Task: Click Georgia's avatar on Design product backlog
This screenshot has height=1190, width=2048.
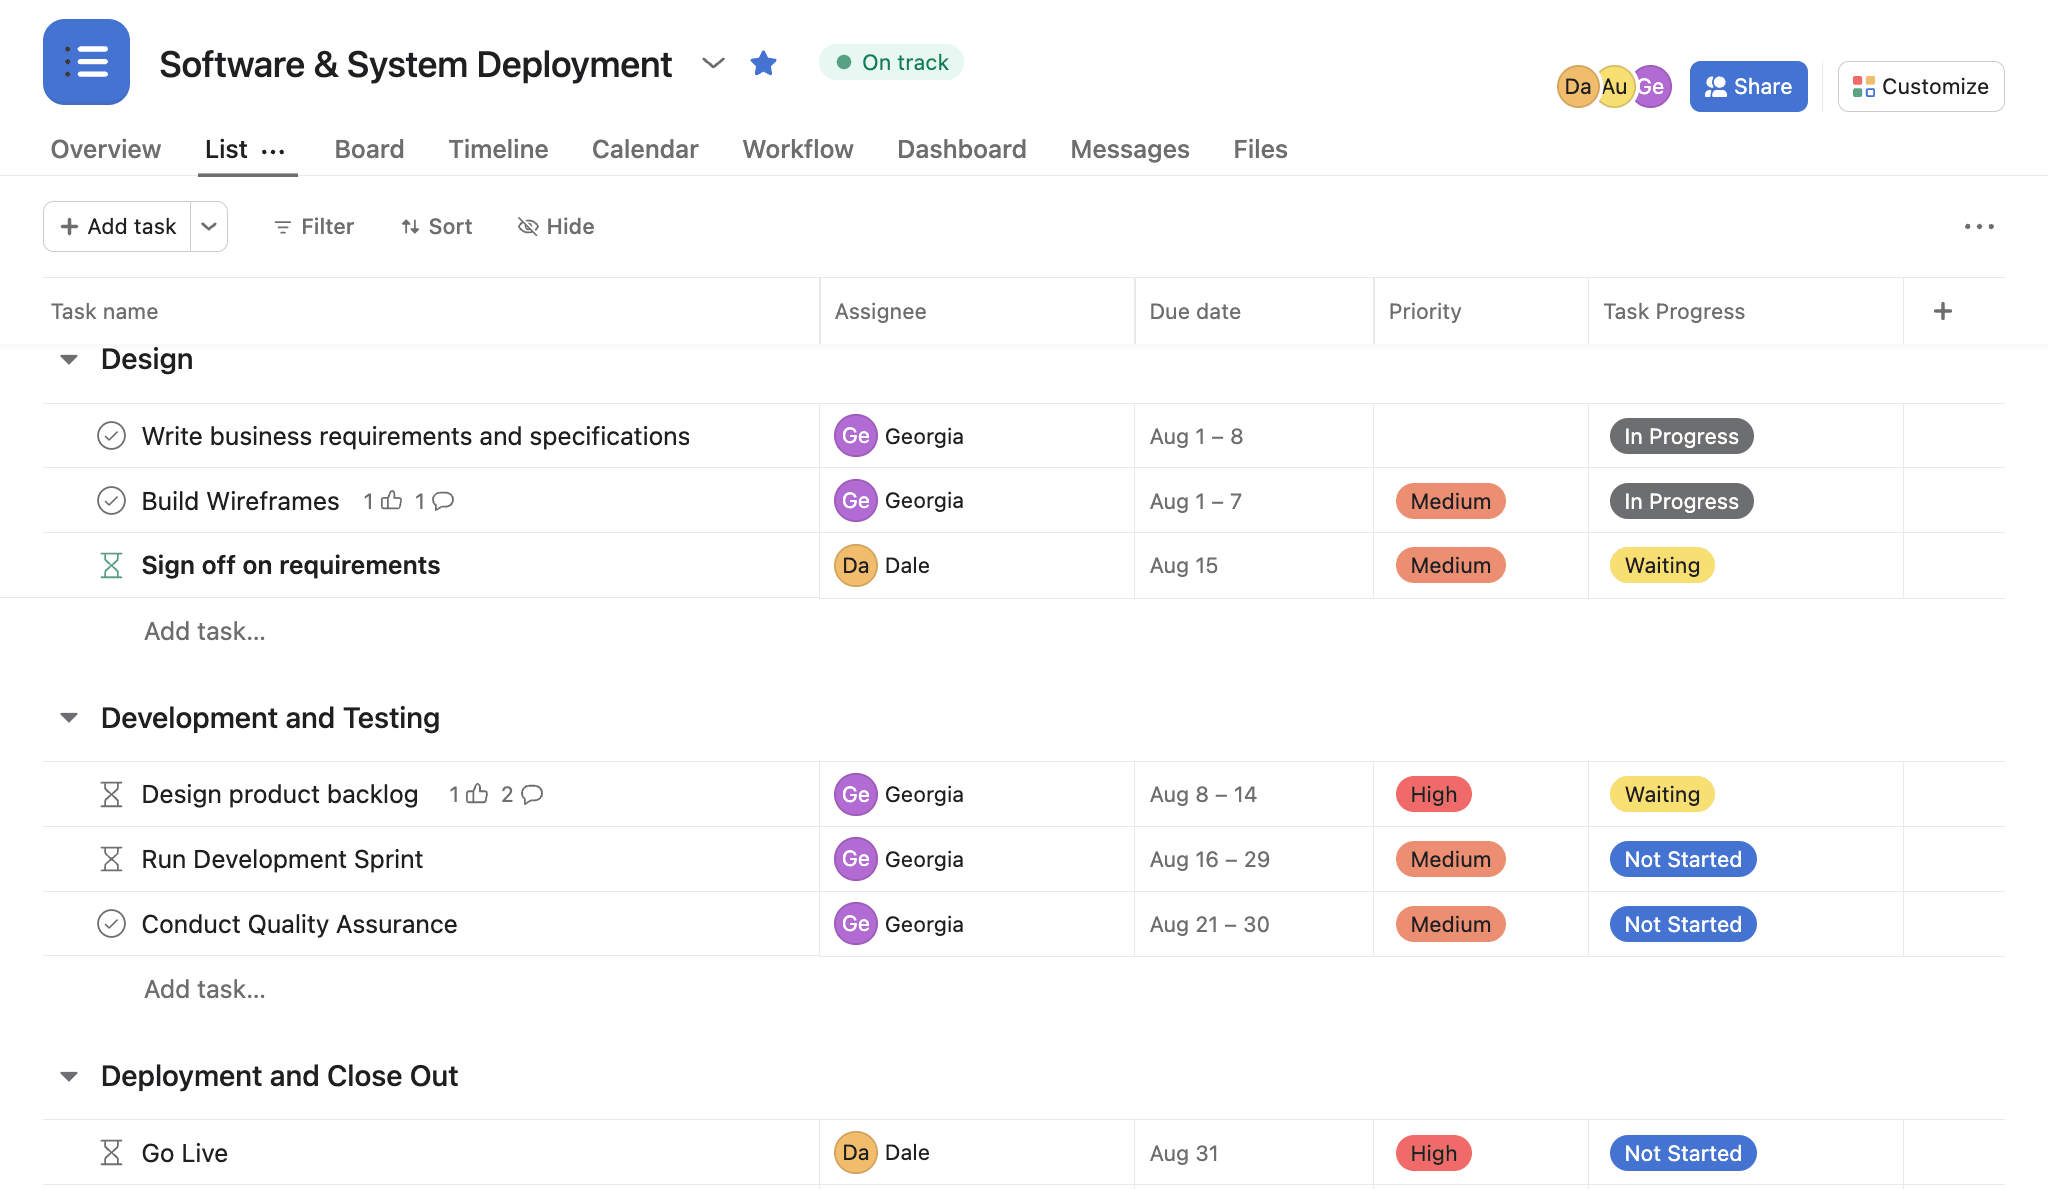Action: click(855, 794)
